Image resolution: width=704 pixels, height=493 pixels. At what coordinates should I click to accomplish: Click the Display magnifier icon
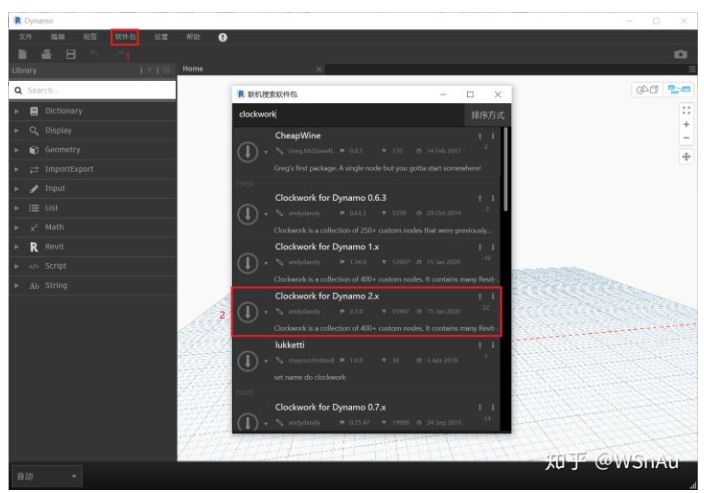click(34, 131)
